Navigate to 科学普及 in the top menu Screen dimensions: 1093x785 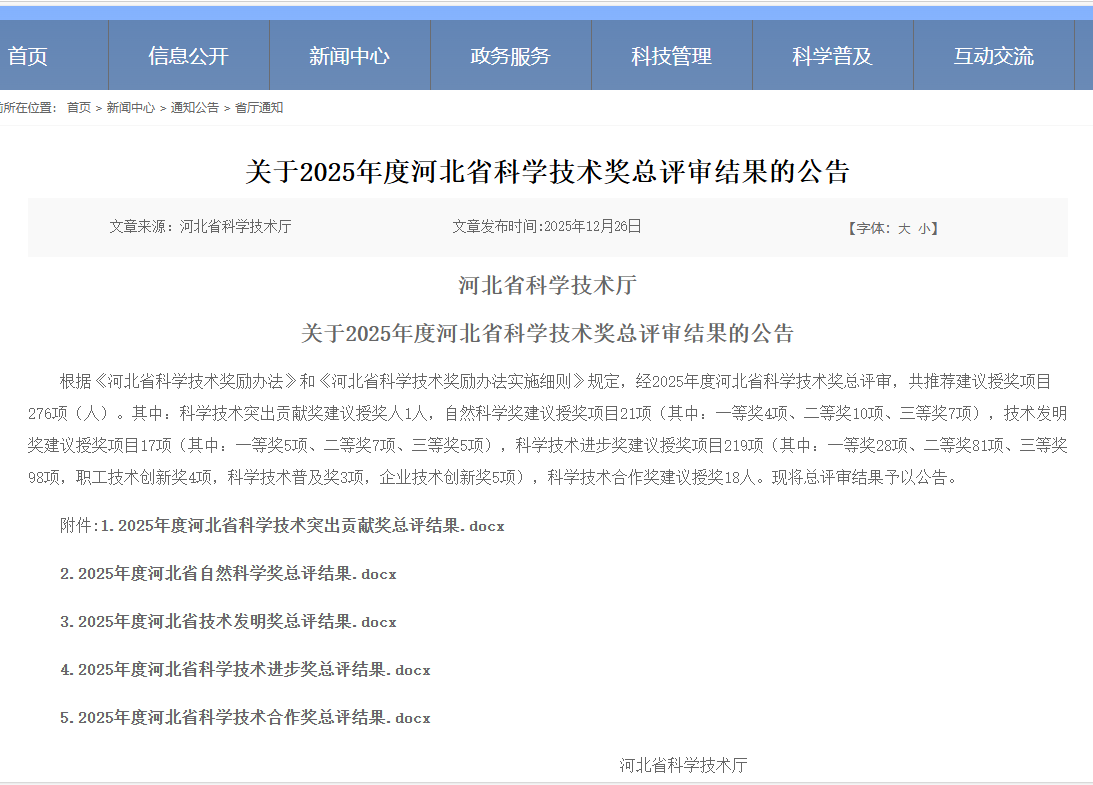click(832, 56)
